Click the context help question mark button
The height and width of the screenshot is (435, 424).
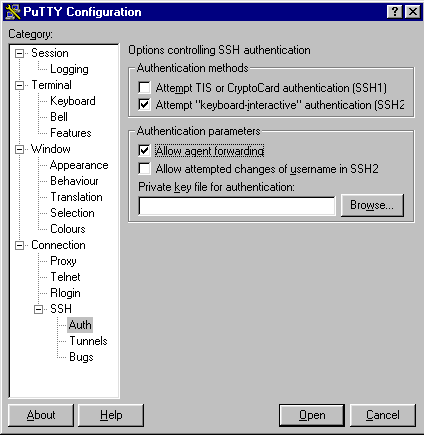[395, 12]
